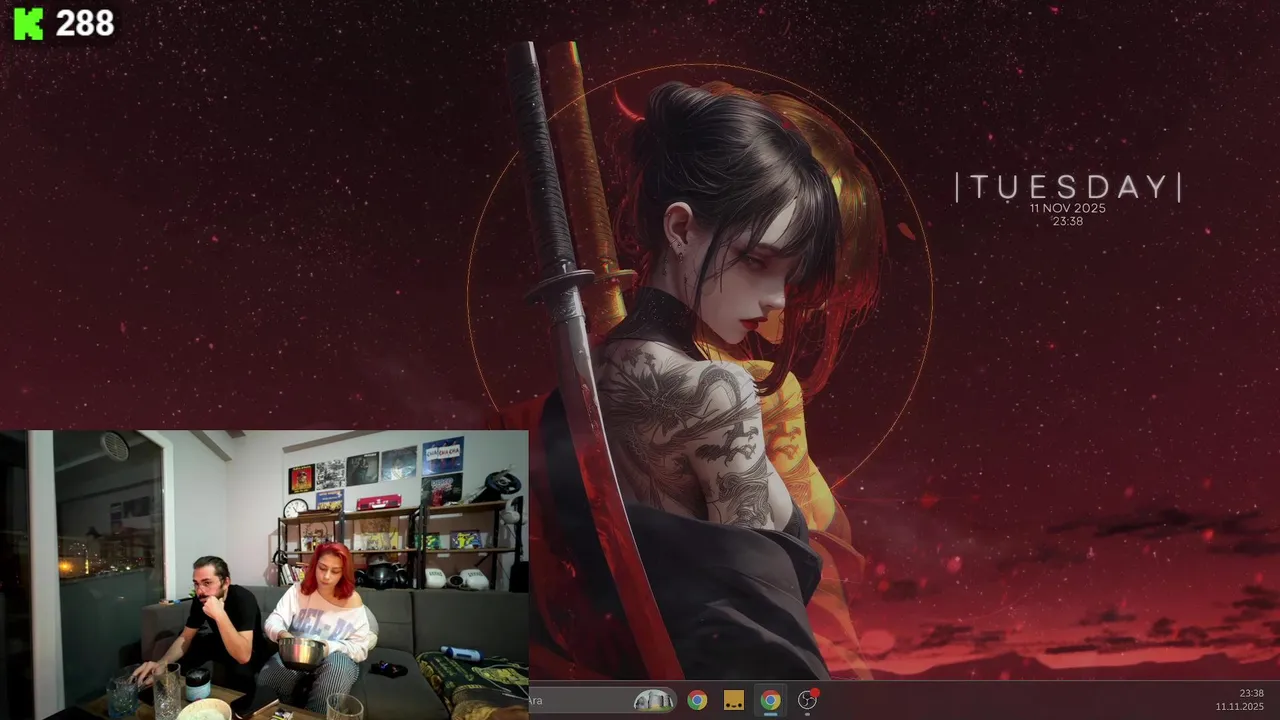Viewport: 1280px width, 720px height.
Task: Click the search highlight image in search box
Action: pyautogui.click(x=654, y=701)
